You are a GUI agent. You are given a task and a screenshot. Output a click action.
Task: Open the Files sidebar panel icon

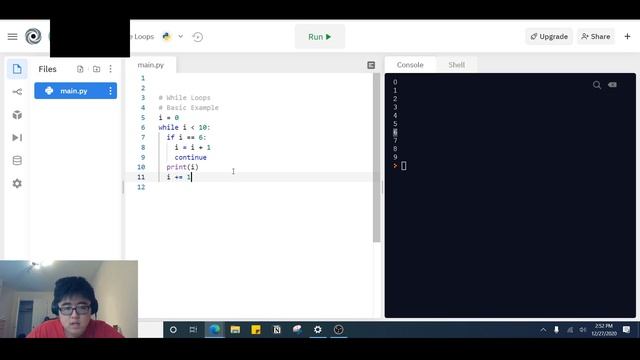coord(17,69)
